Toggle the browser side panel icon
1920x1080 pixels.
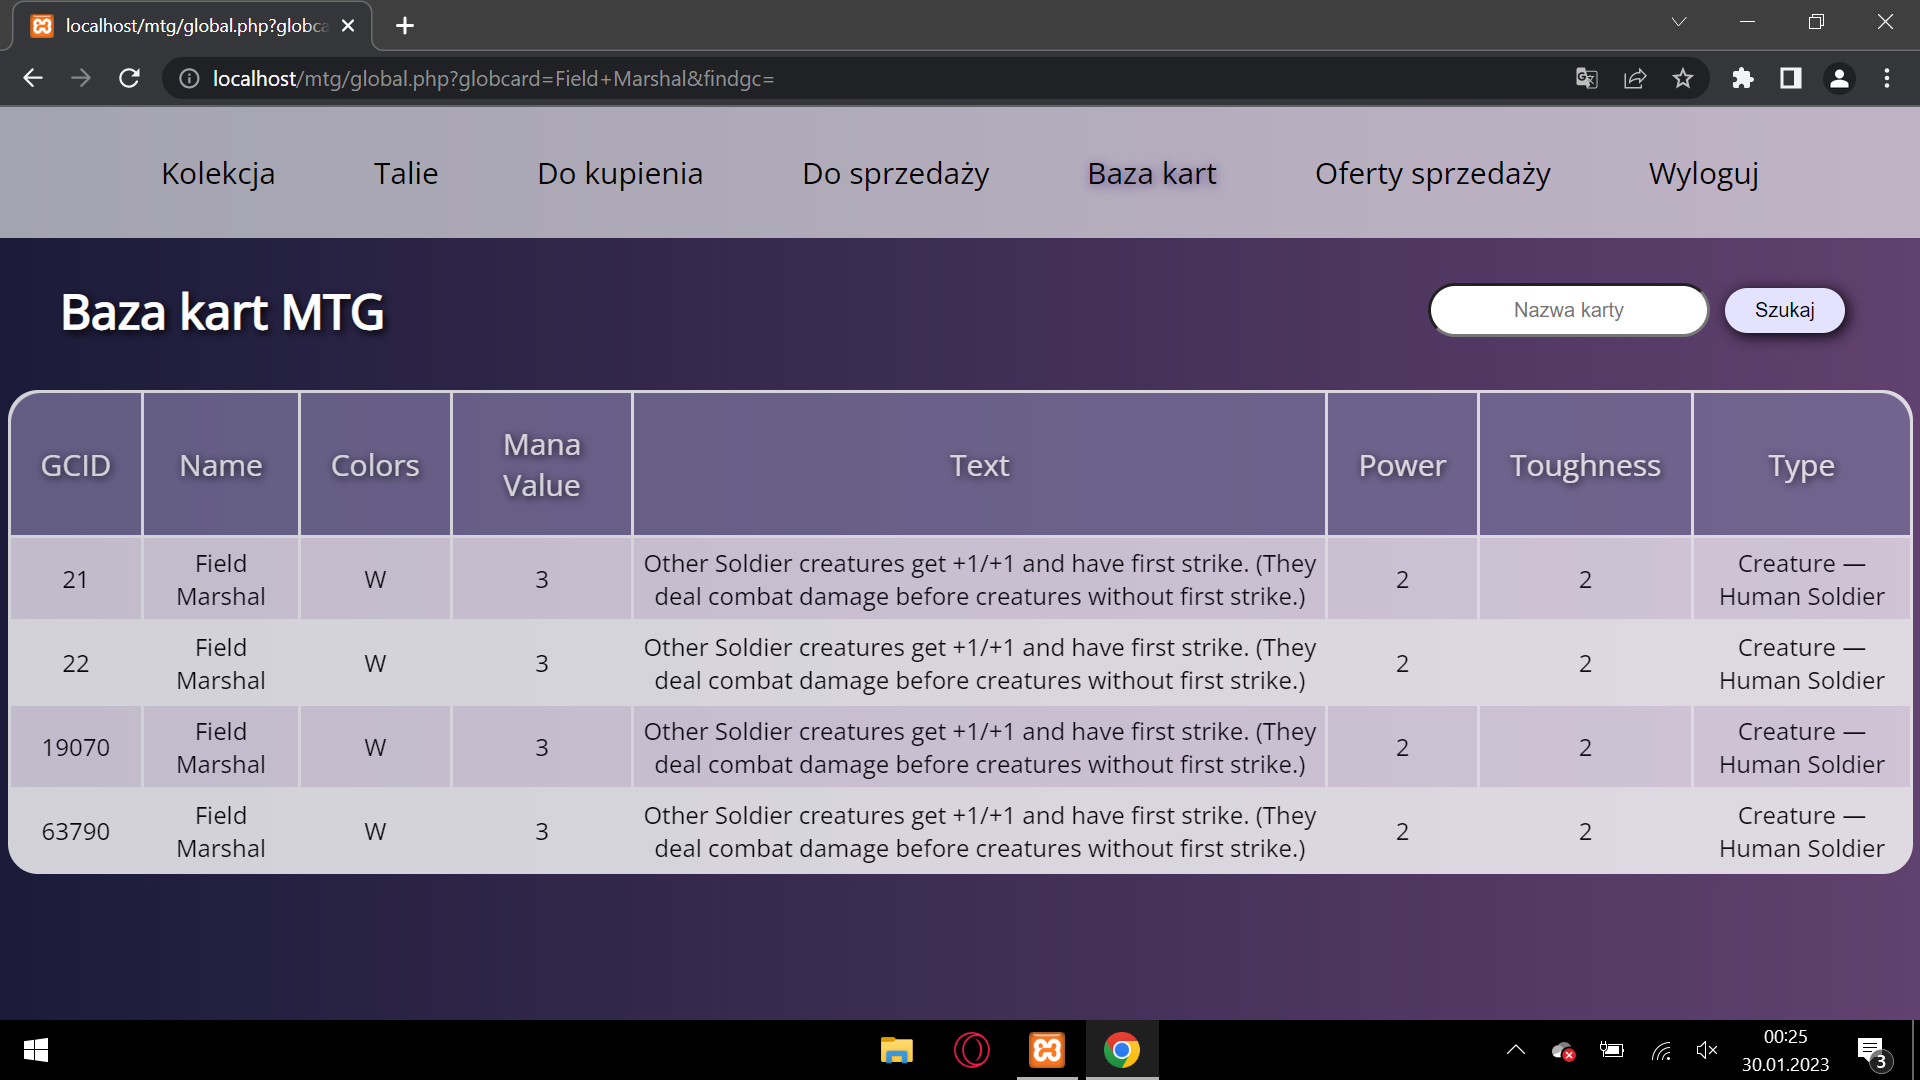[x=1791, y=78]
